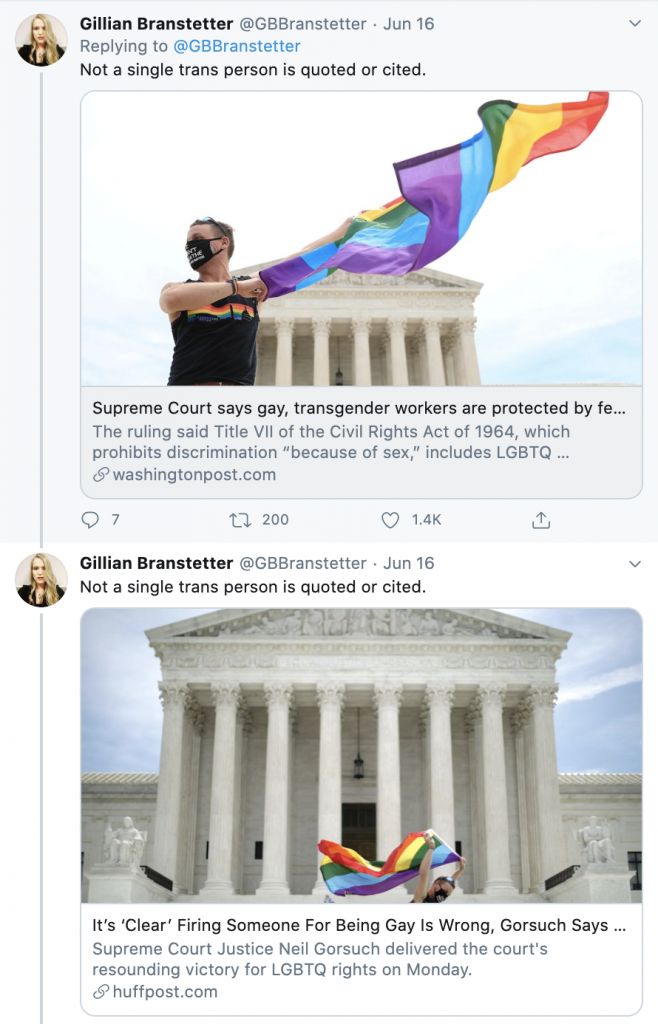Open the Gorsuch Says headline article
The width and height of the screenshot is (658, 1024).
point(358,925)
